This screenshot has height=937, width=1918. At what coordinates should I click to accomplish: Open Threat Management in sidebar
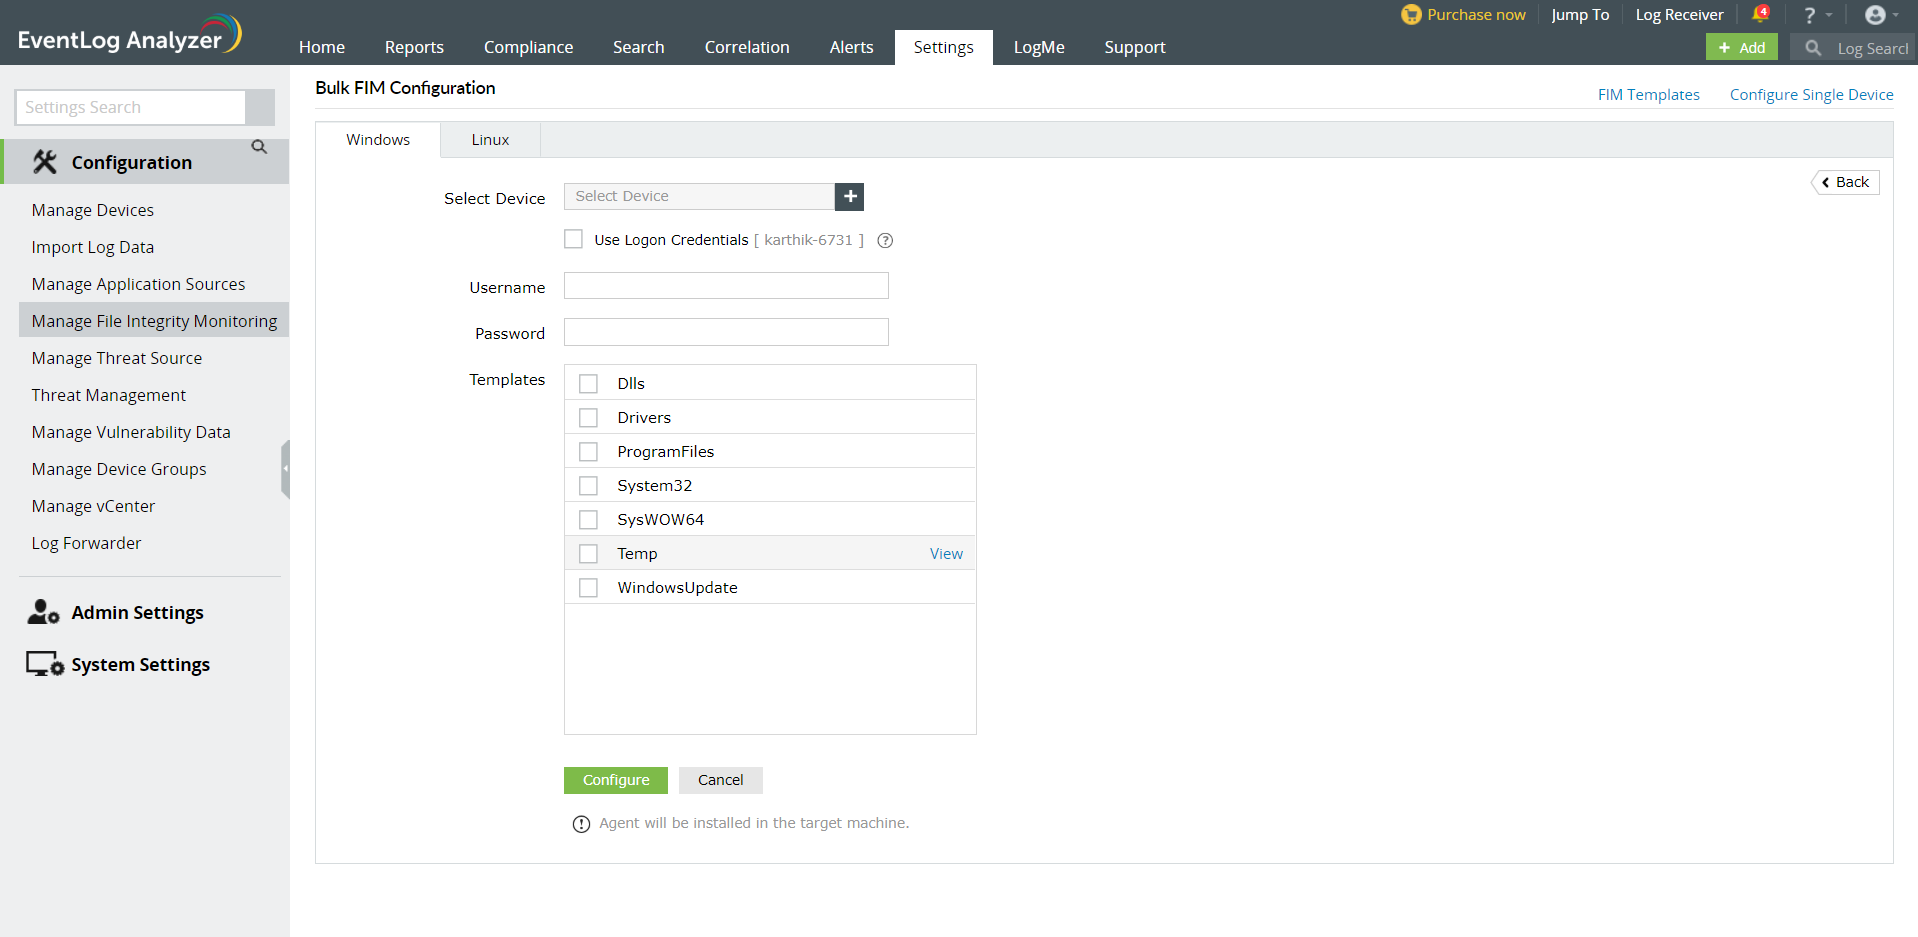(x=108, y=395)
